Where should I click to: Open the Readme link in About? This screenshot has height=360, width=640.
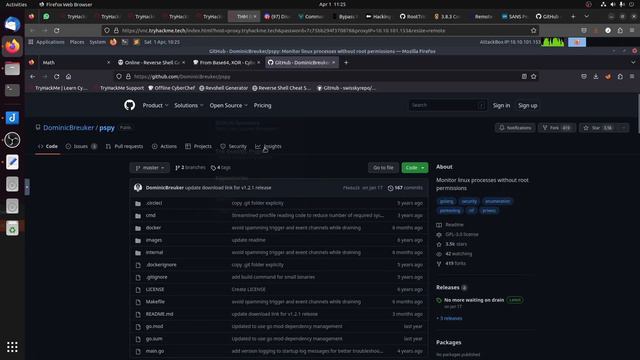(450, 225)
